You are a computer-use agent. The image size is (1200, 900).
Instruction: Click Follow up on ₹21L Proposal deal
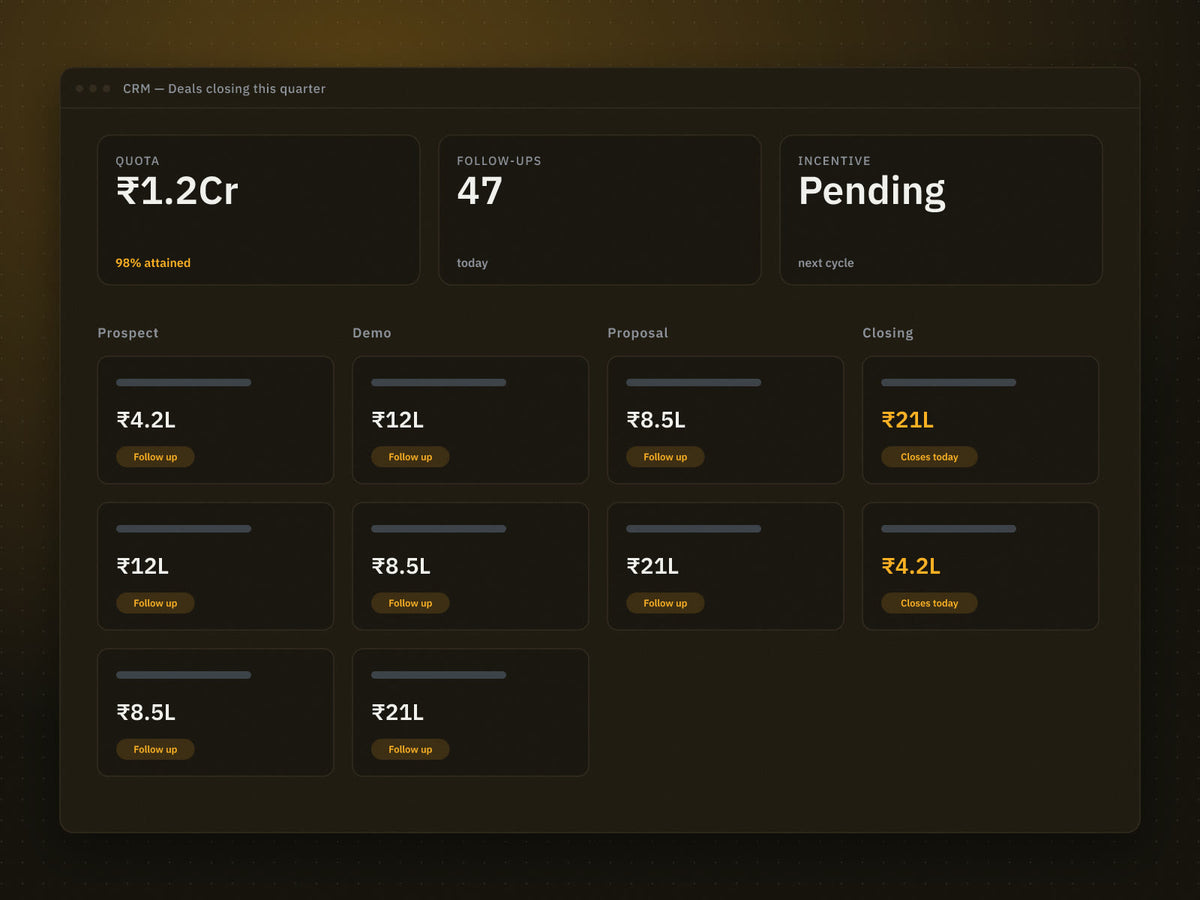(665, 603)
